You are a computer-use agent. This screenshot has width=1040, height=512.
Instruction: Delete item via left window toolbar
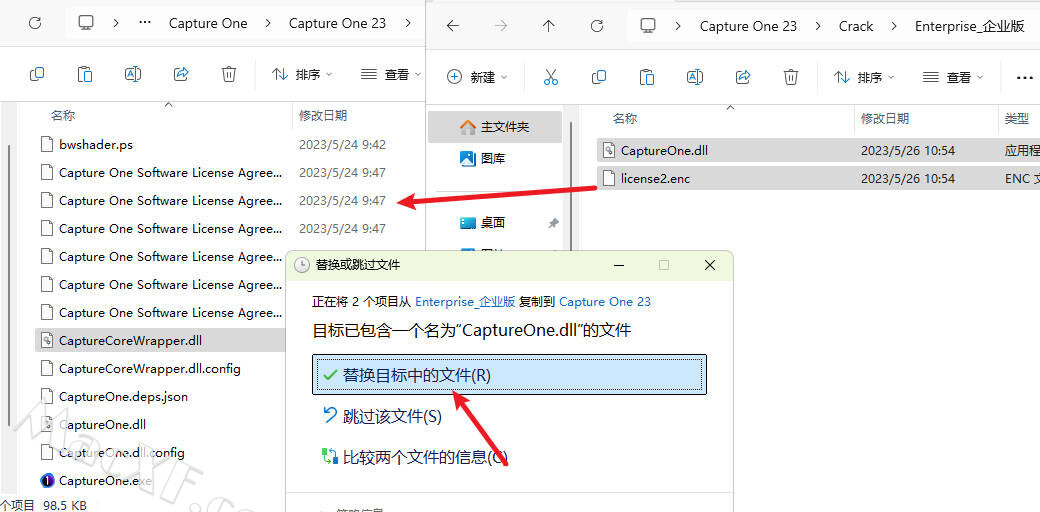tap(229, 74)
